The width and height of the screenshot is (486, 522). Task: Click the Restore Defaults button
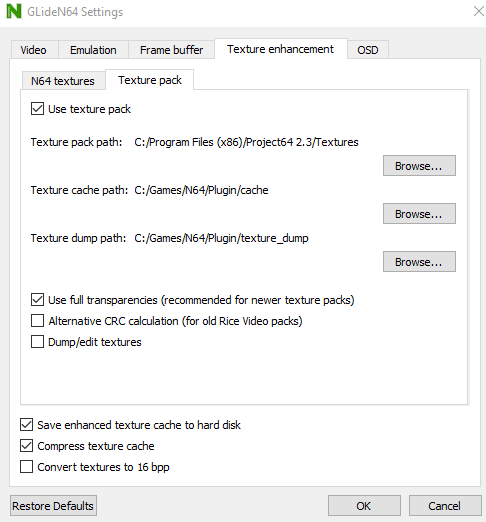[53, 506]
